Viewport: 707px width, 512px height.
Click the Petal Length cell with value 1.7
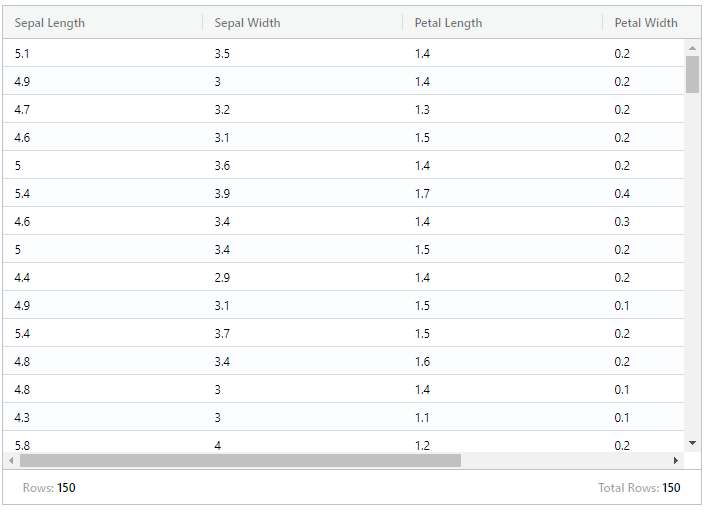[502, 194]
